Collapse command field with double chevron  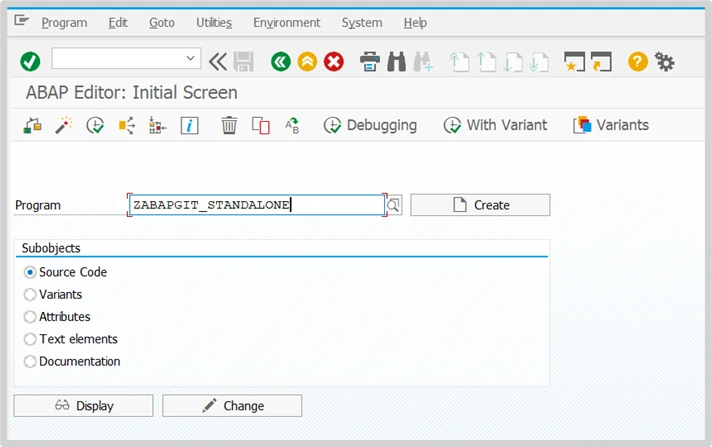click(x=218, y=62)
